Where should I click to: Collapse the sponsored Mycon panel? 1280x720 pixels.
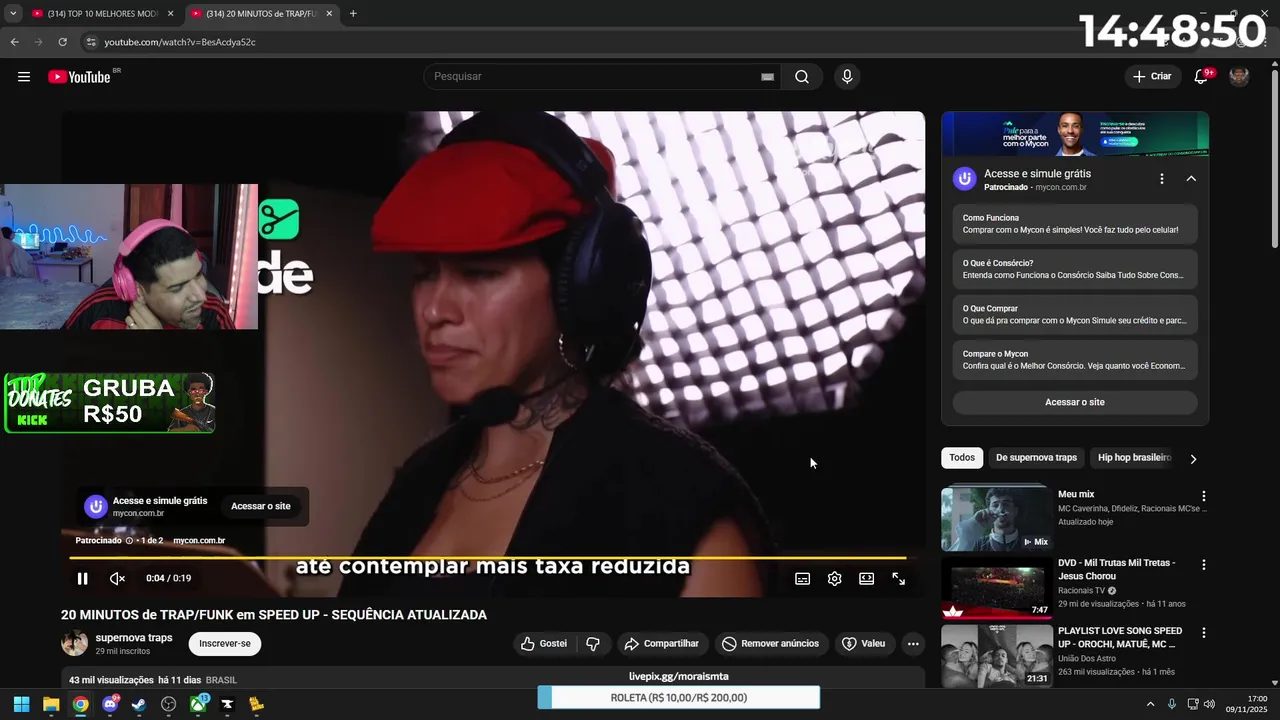[1191, 179]
